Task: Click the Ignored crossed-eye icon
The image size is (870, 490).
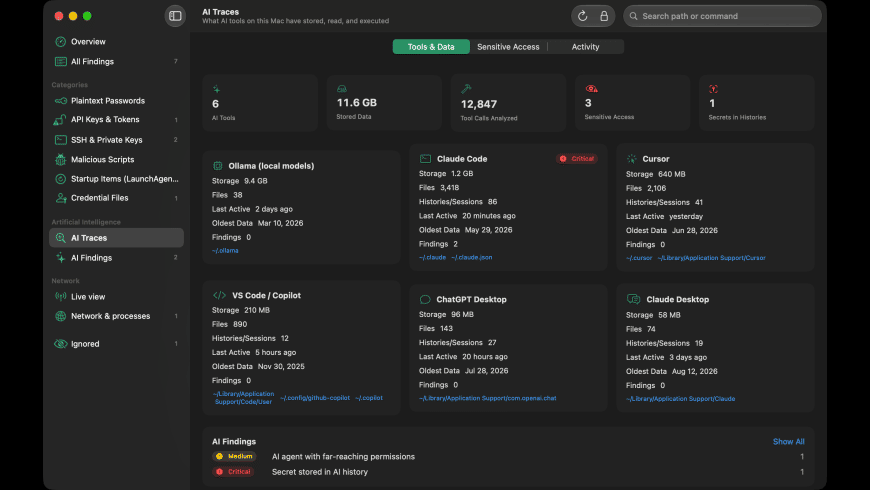Action: [x=60, y=343]
